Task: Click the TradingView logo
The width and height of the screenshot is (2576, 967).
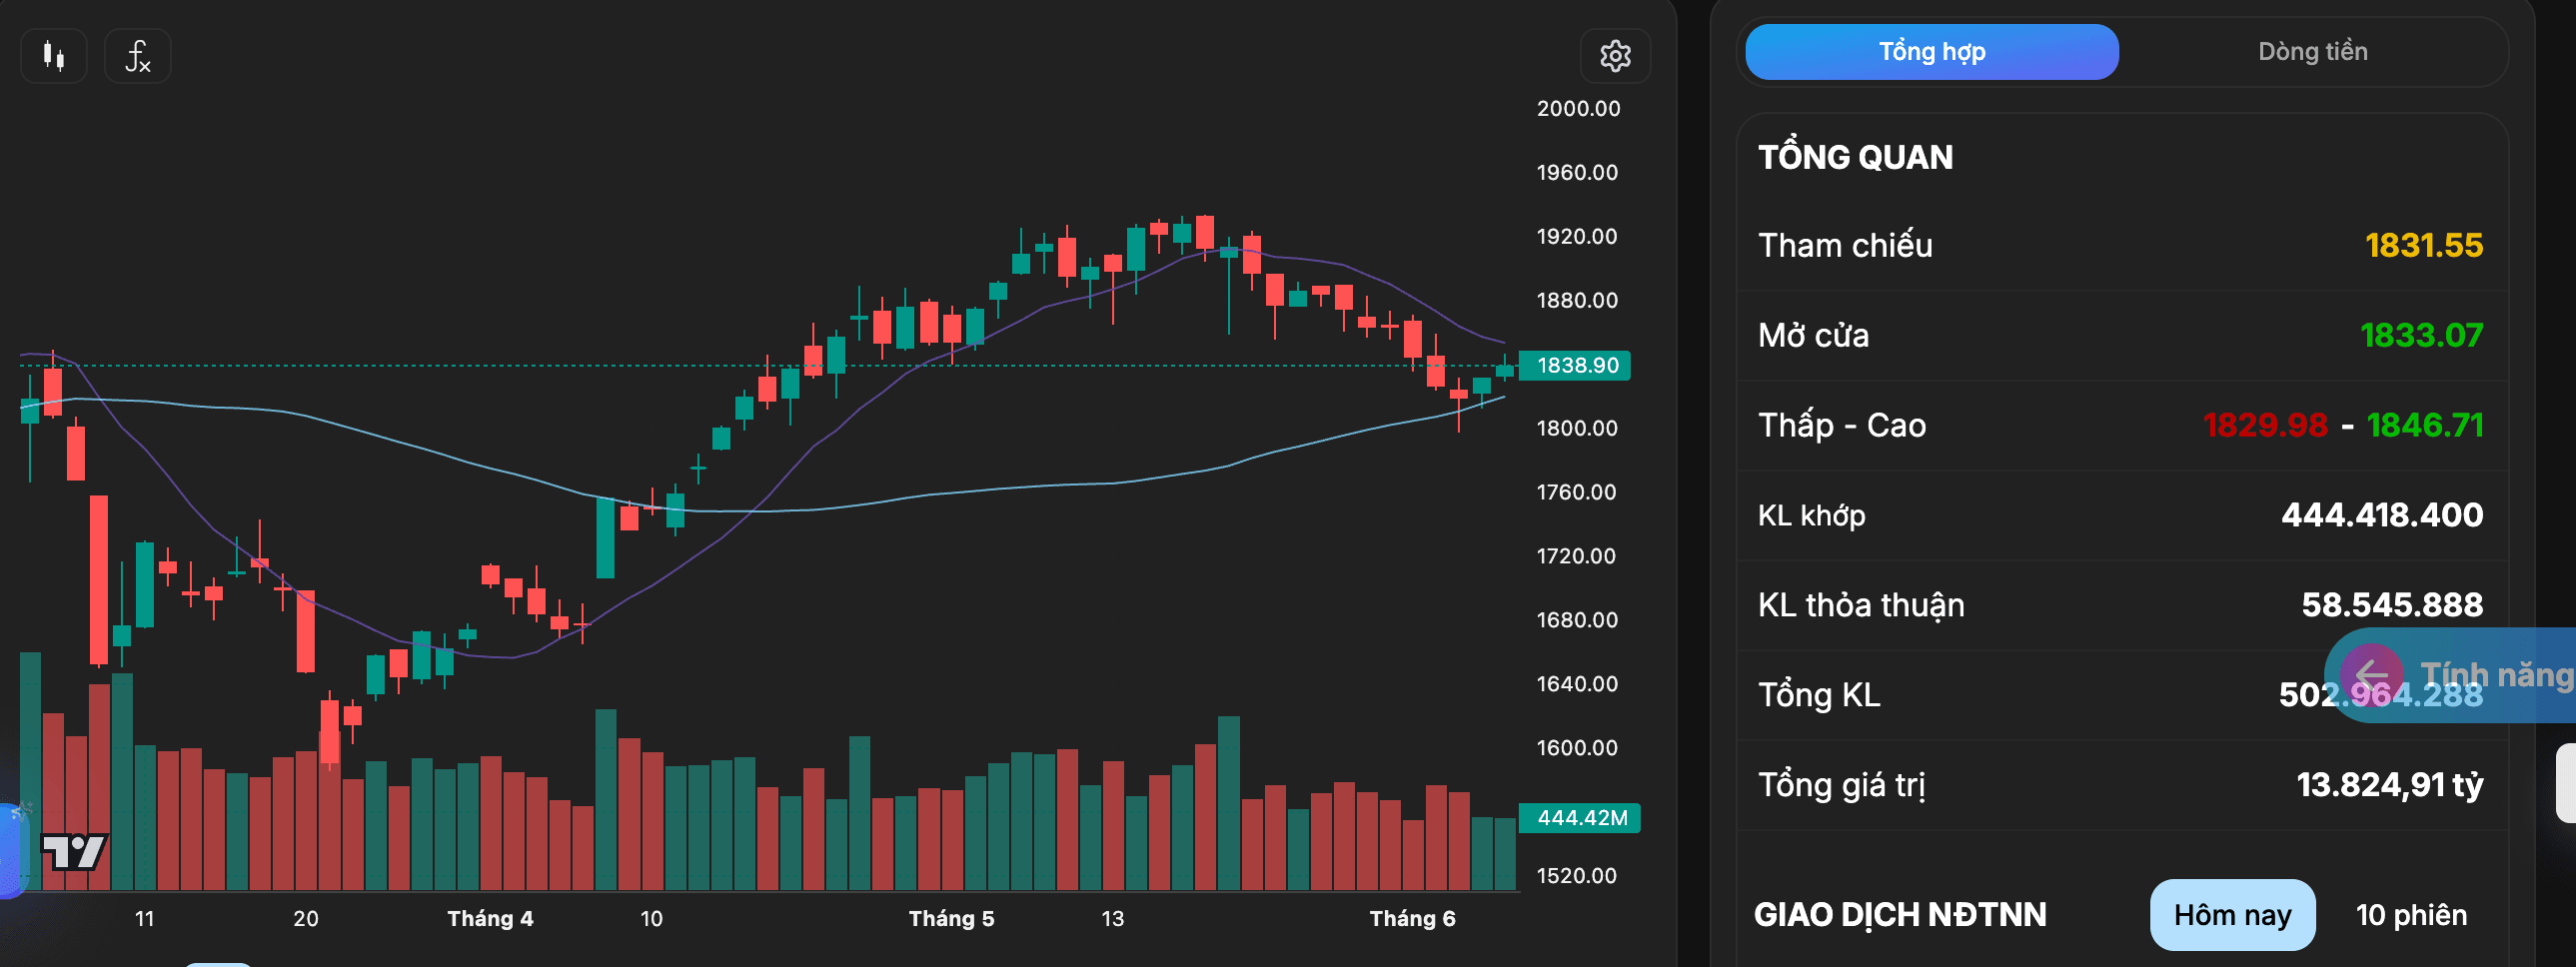Action: pos(73,852)
